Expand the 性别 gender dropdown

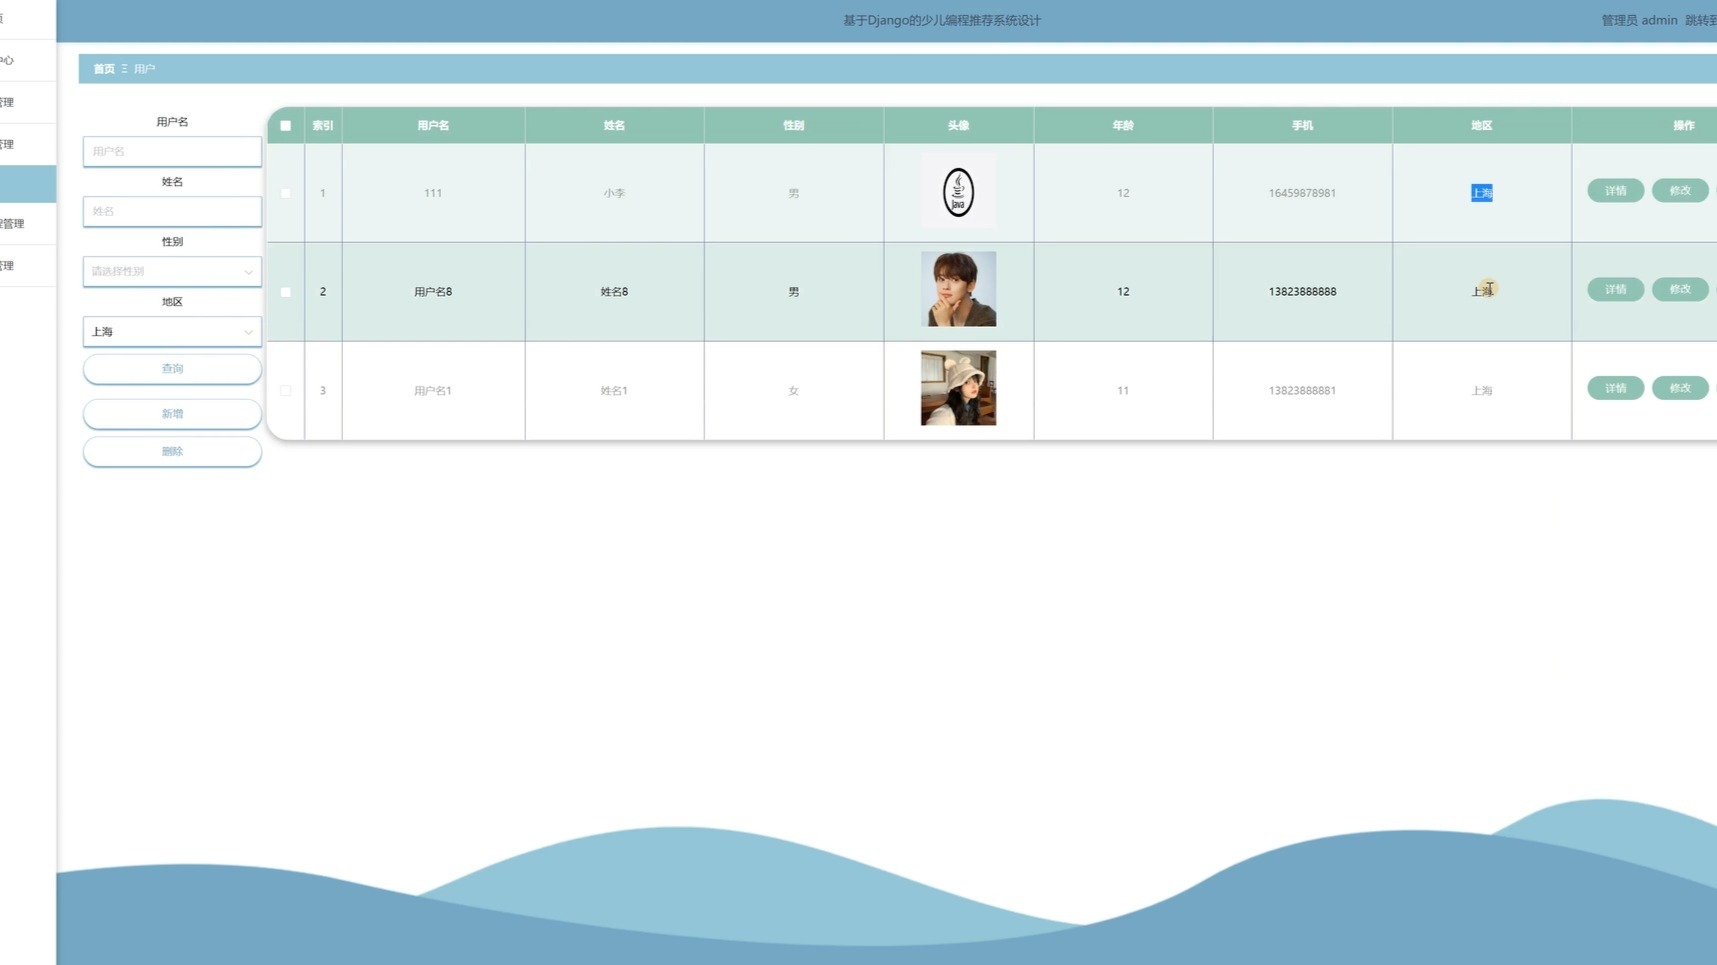(172, 271)
